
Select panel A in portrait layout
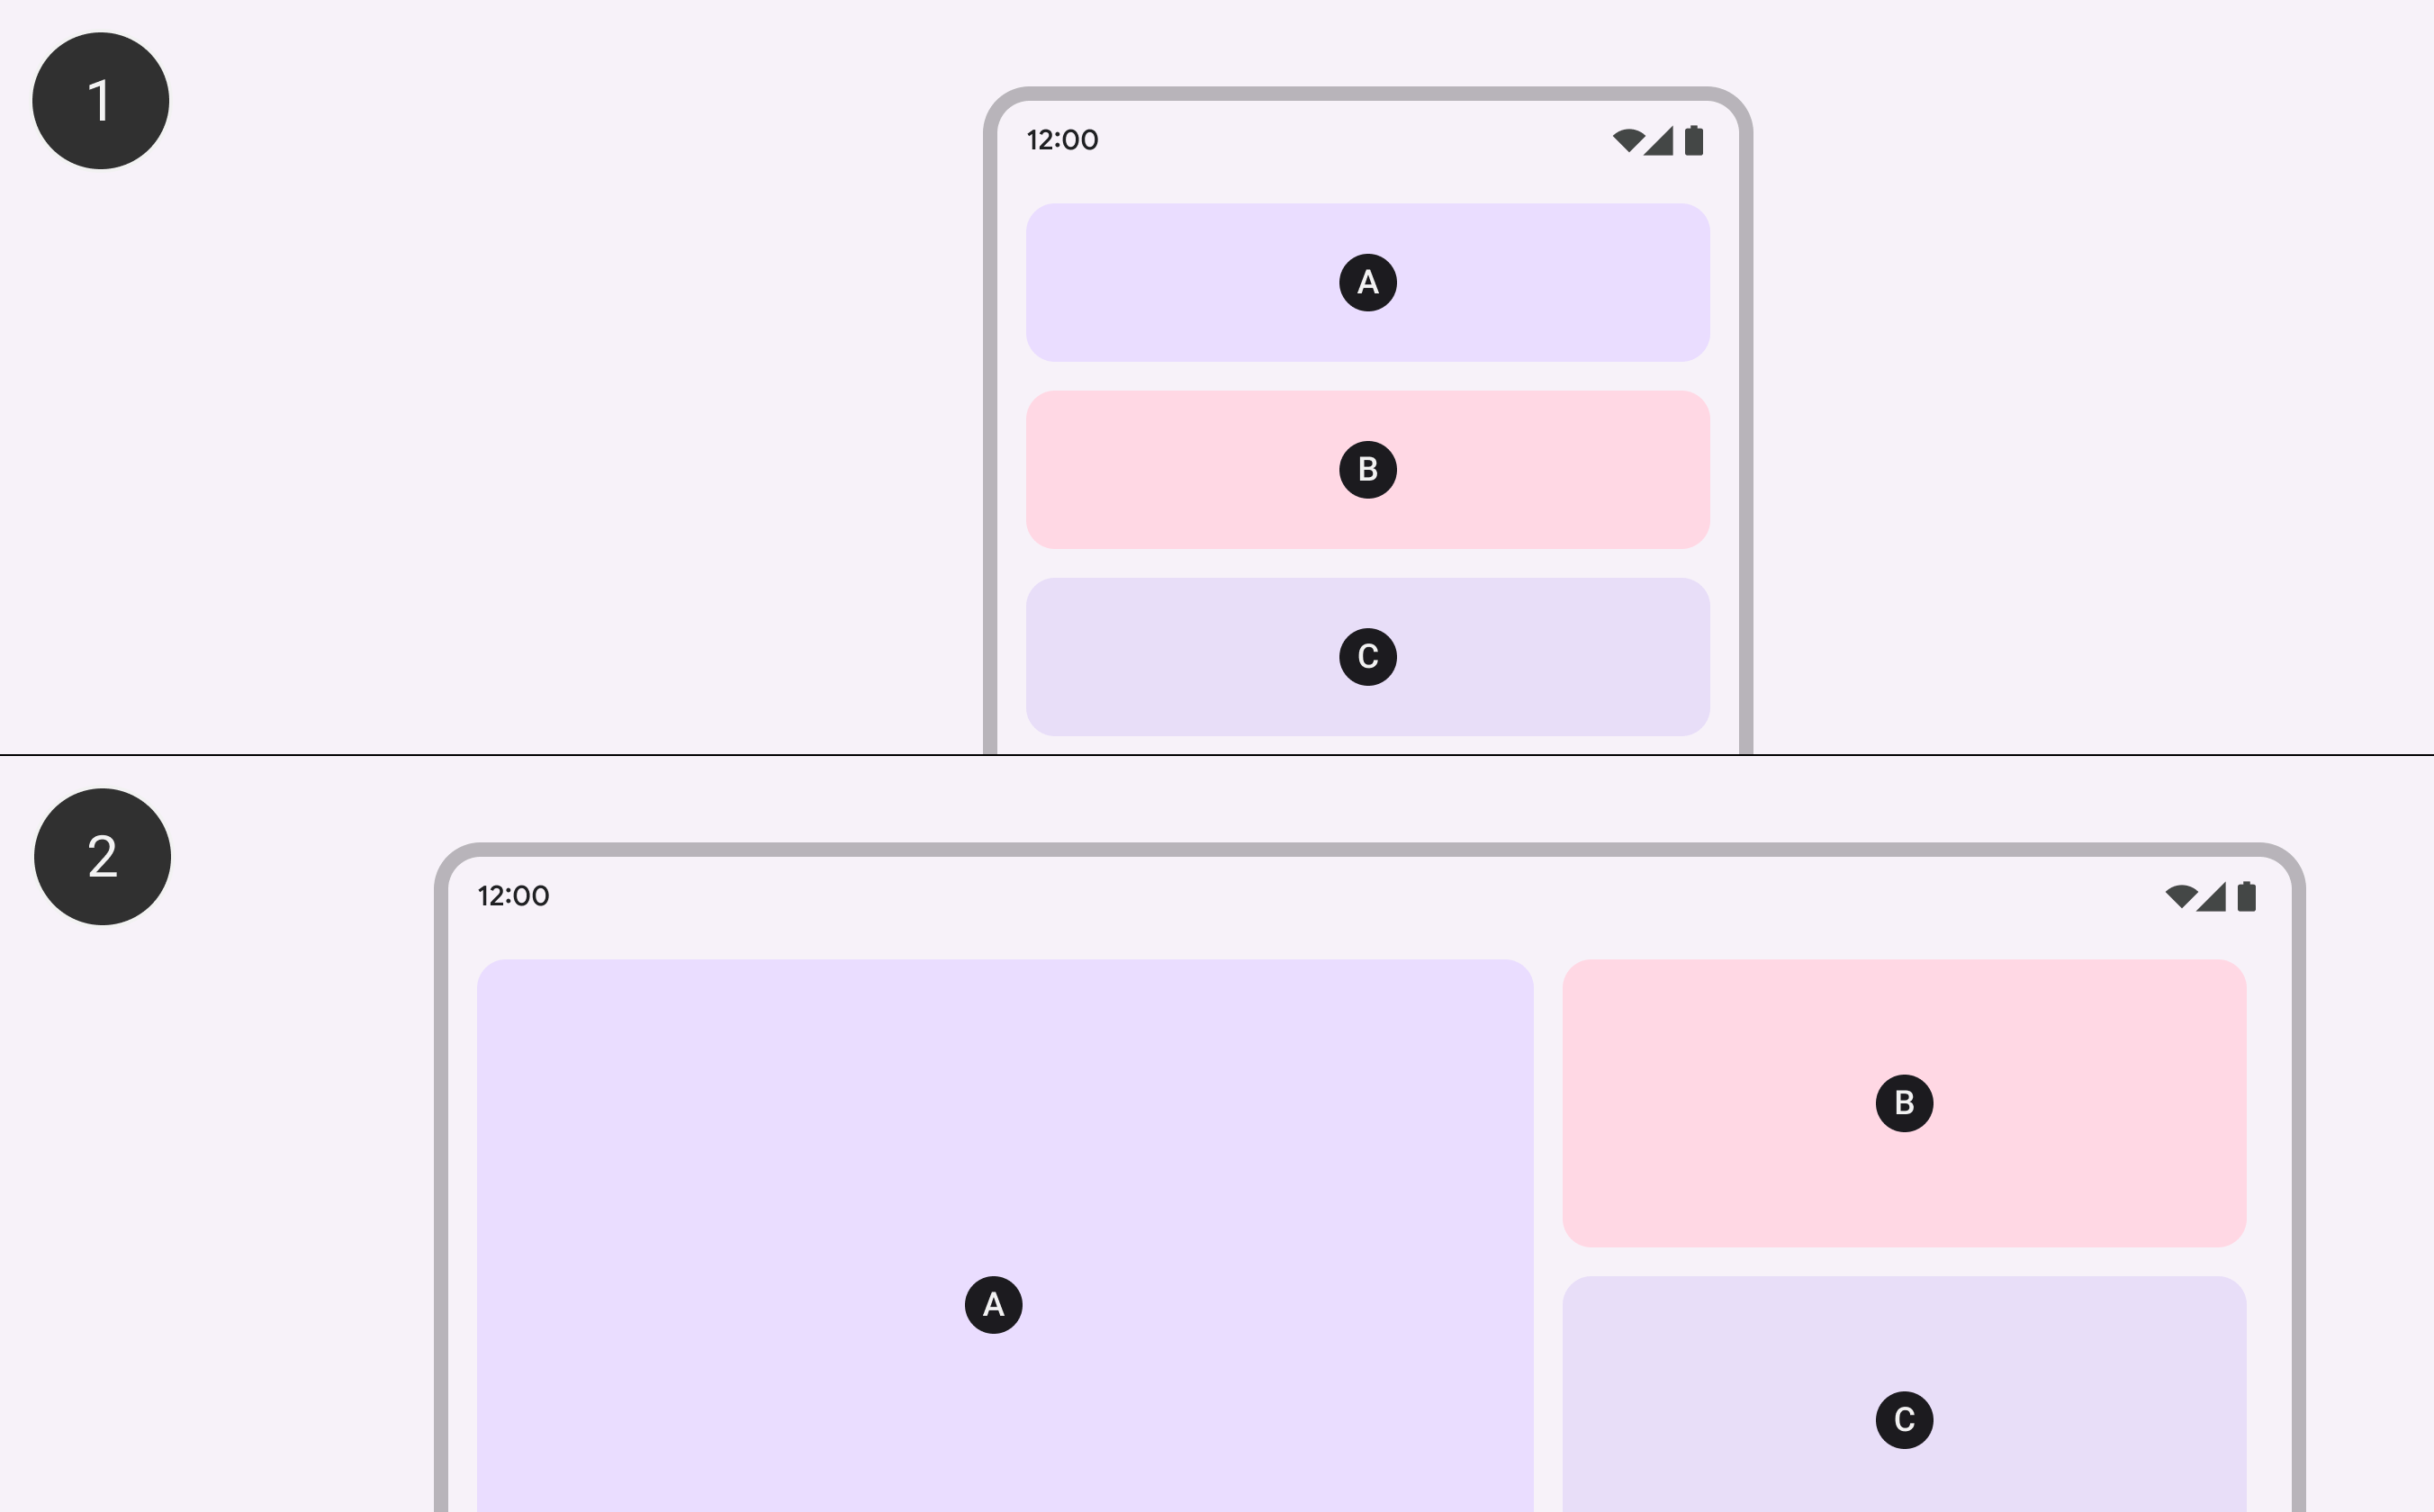[x=1367, y=283]
